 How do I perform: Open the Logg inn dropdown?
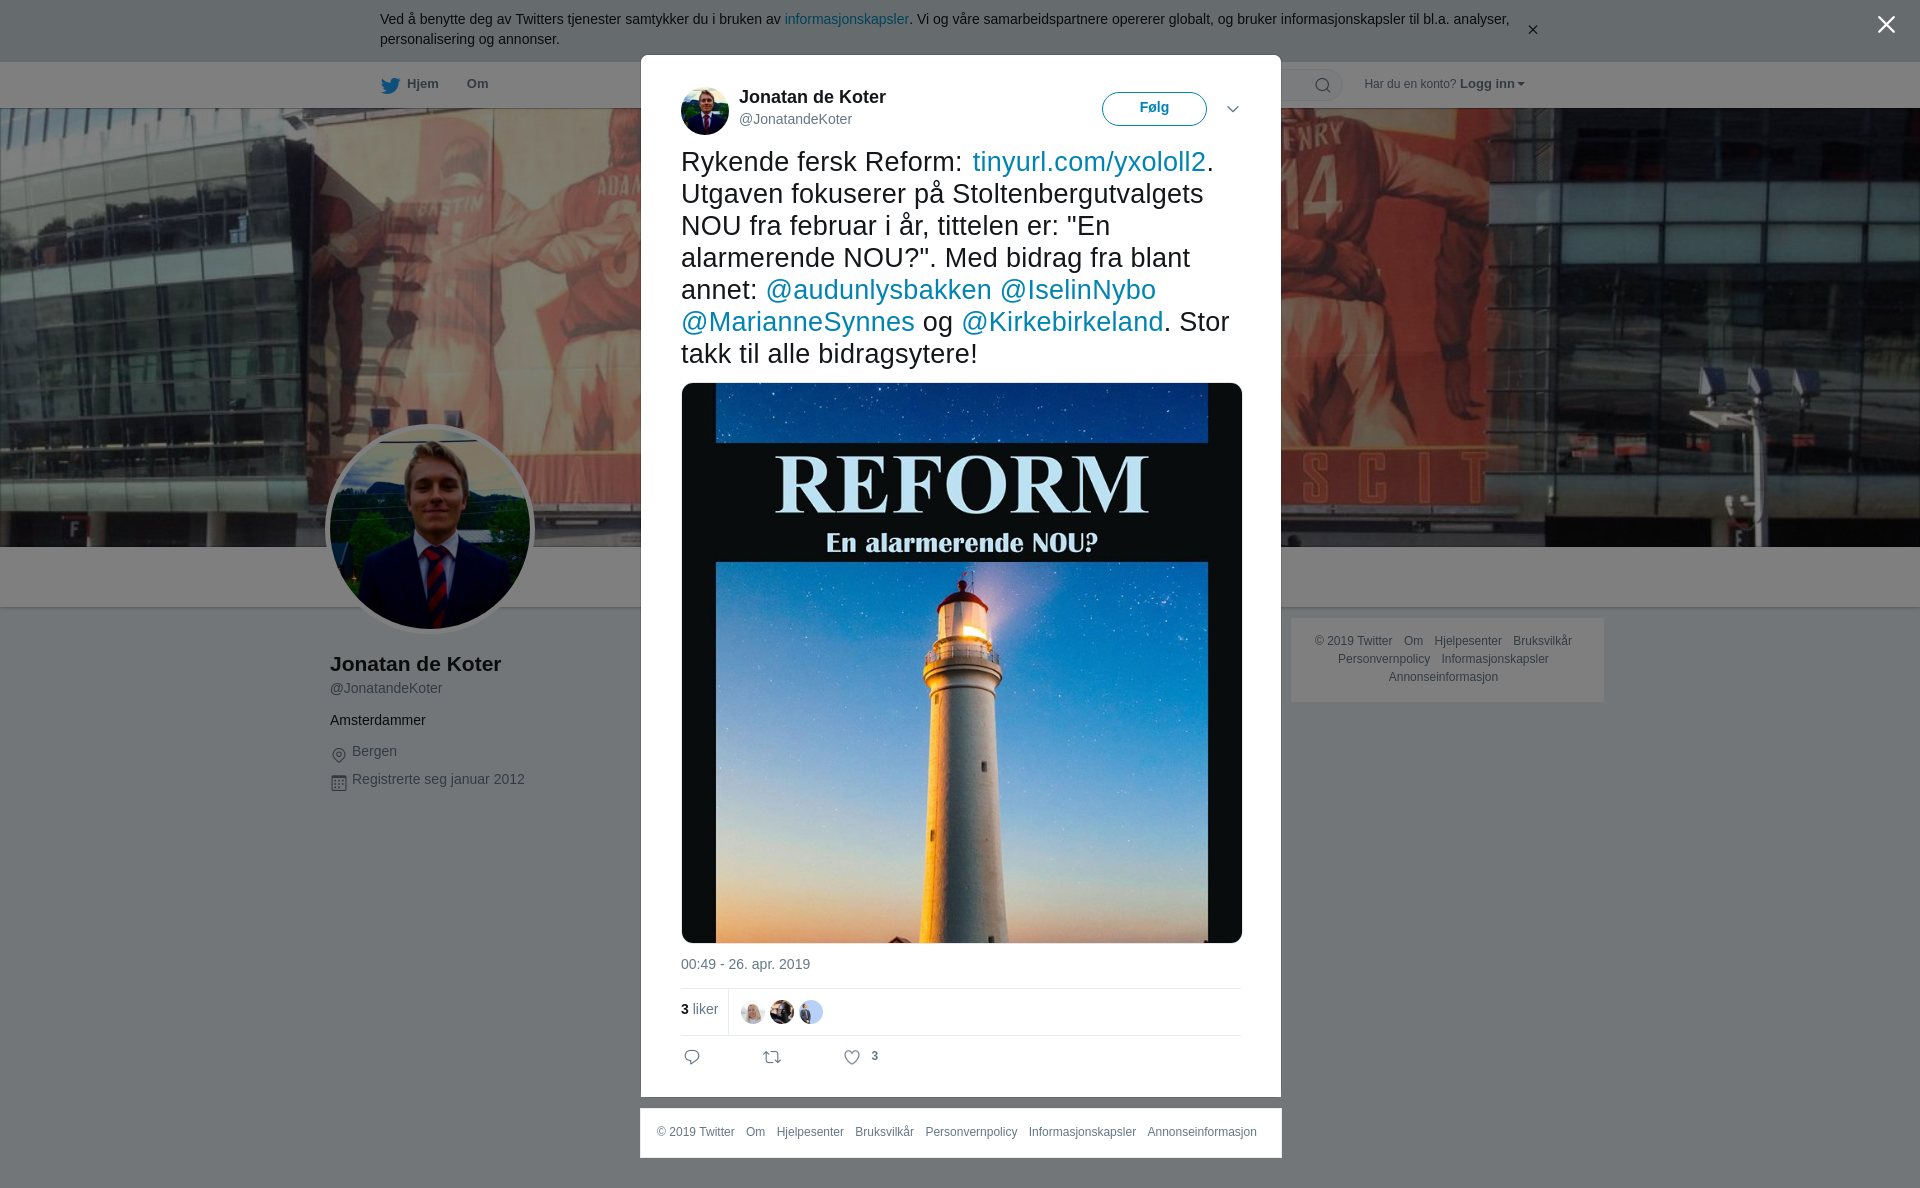(1492, 84)
